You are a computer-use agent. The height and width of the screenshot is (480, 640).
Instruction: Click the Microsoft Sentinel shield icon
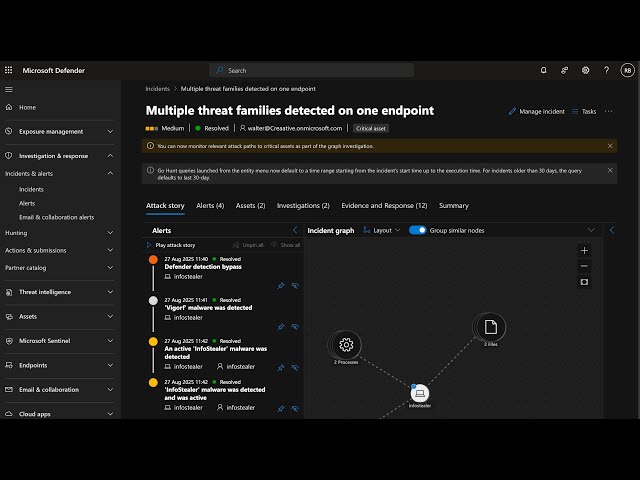coord(9,341)
